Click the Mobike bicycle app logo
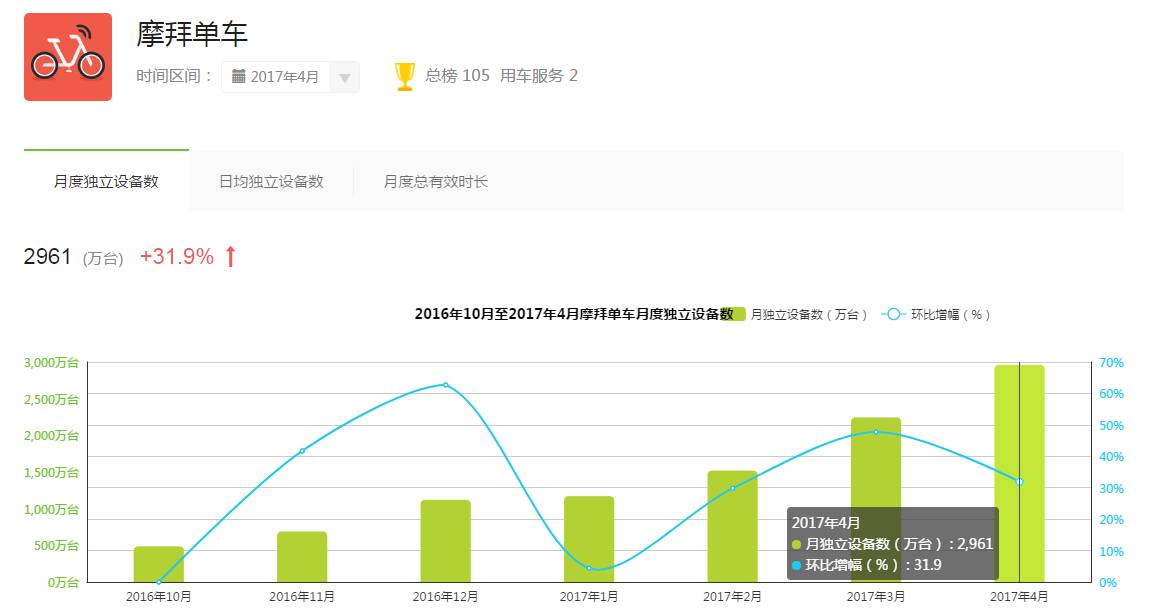Viewport: 1153px width, 610px height. click(68, 57)
